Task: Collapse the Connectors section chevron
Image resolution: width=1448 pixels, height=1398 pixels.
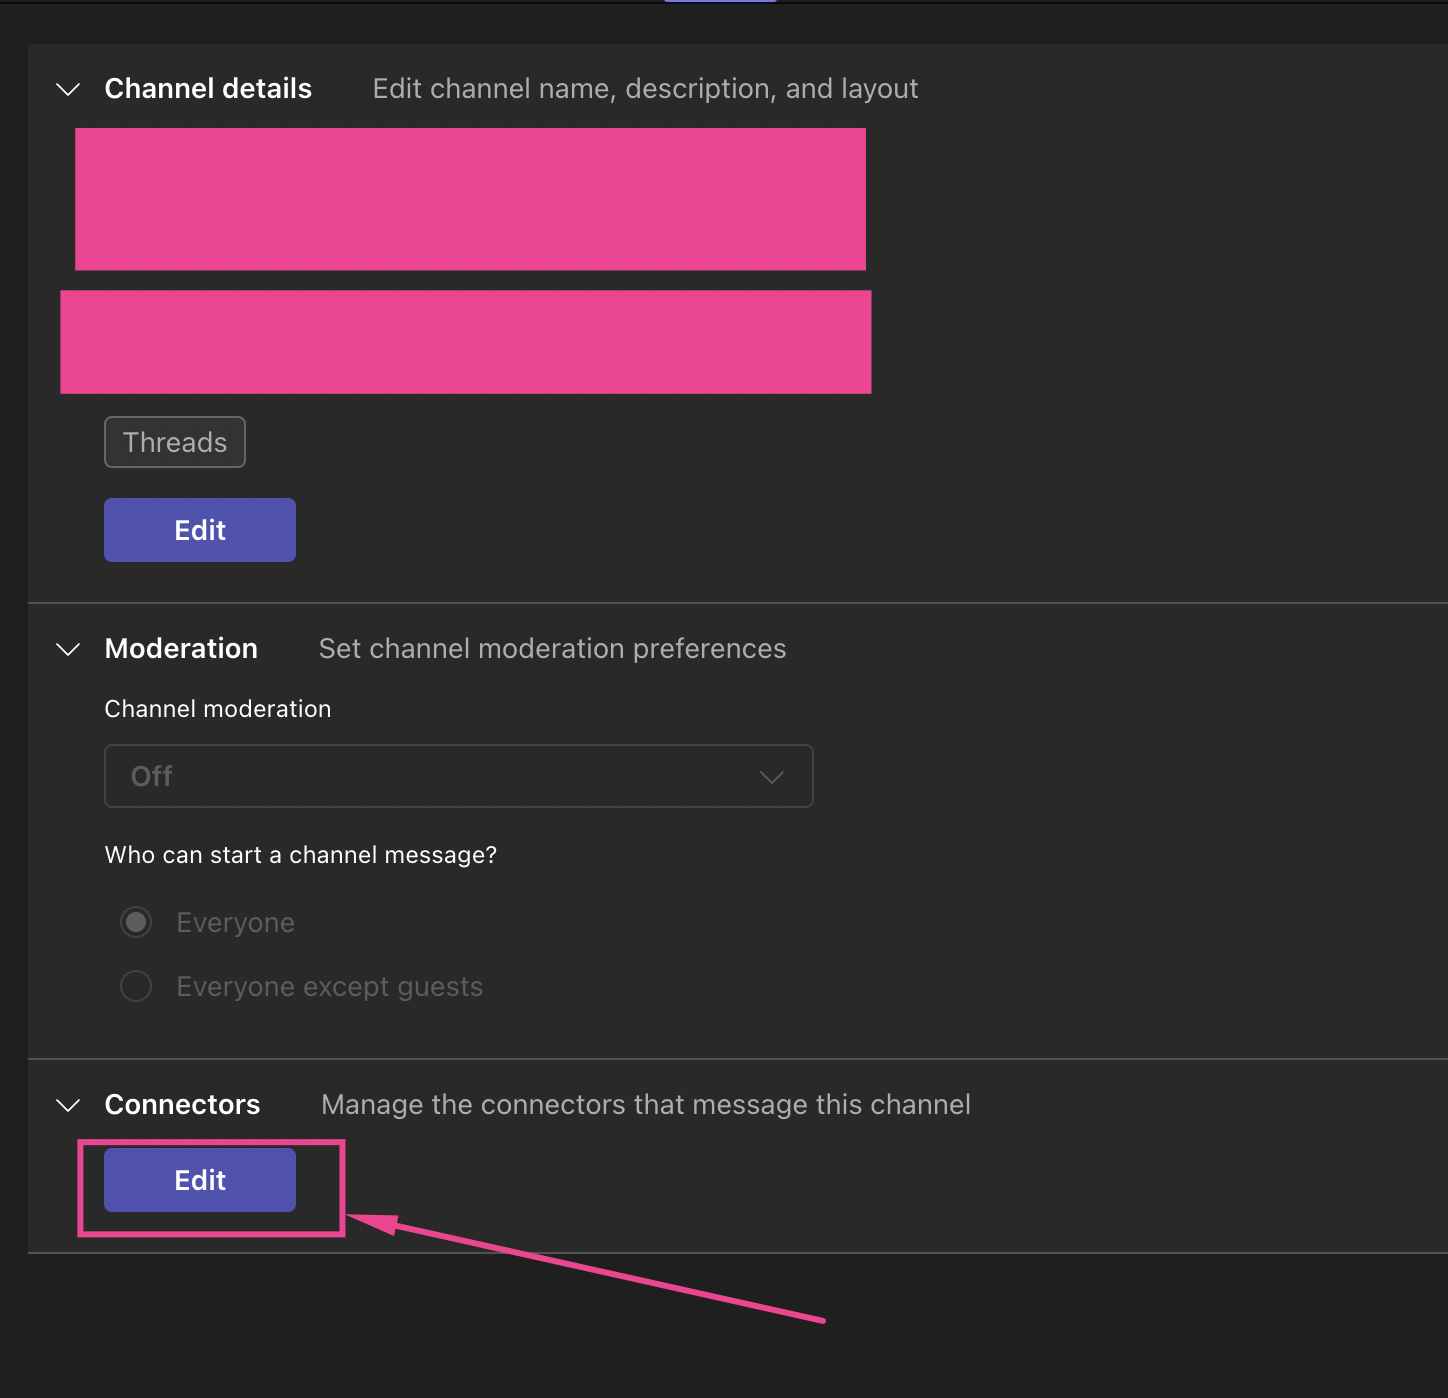Action: click(x=68, y=1105)
